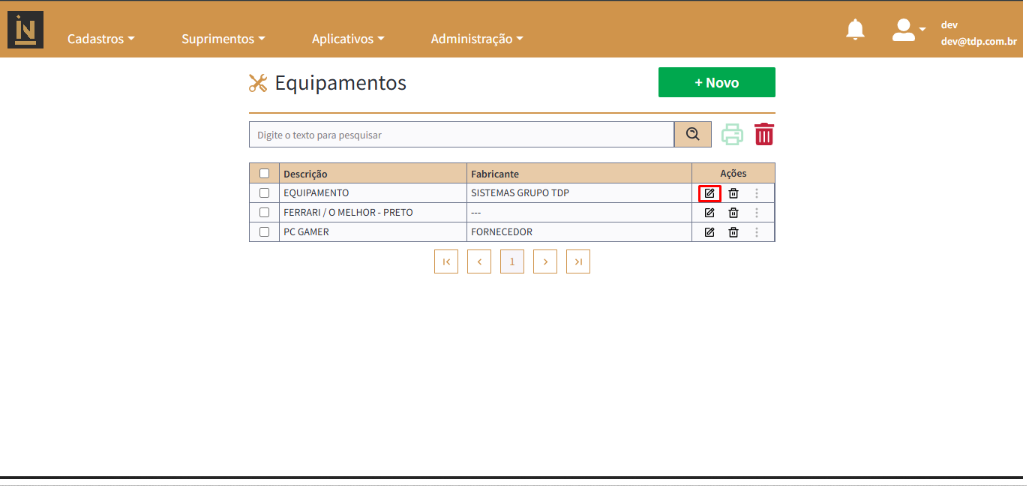Click the green printer icon
This screenshot has width=1027, height=486.
click(732, 134)
